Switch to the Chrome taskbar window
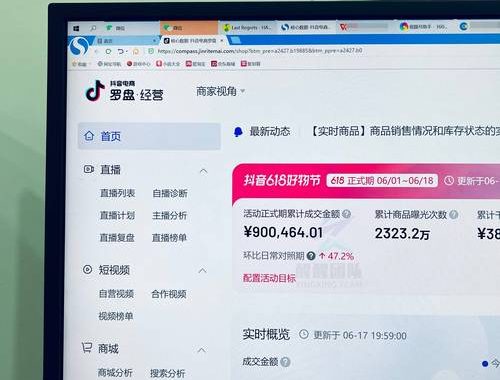This screenshot has height=380, width=500. (424, 26)
